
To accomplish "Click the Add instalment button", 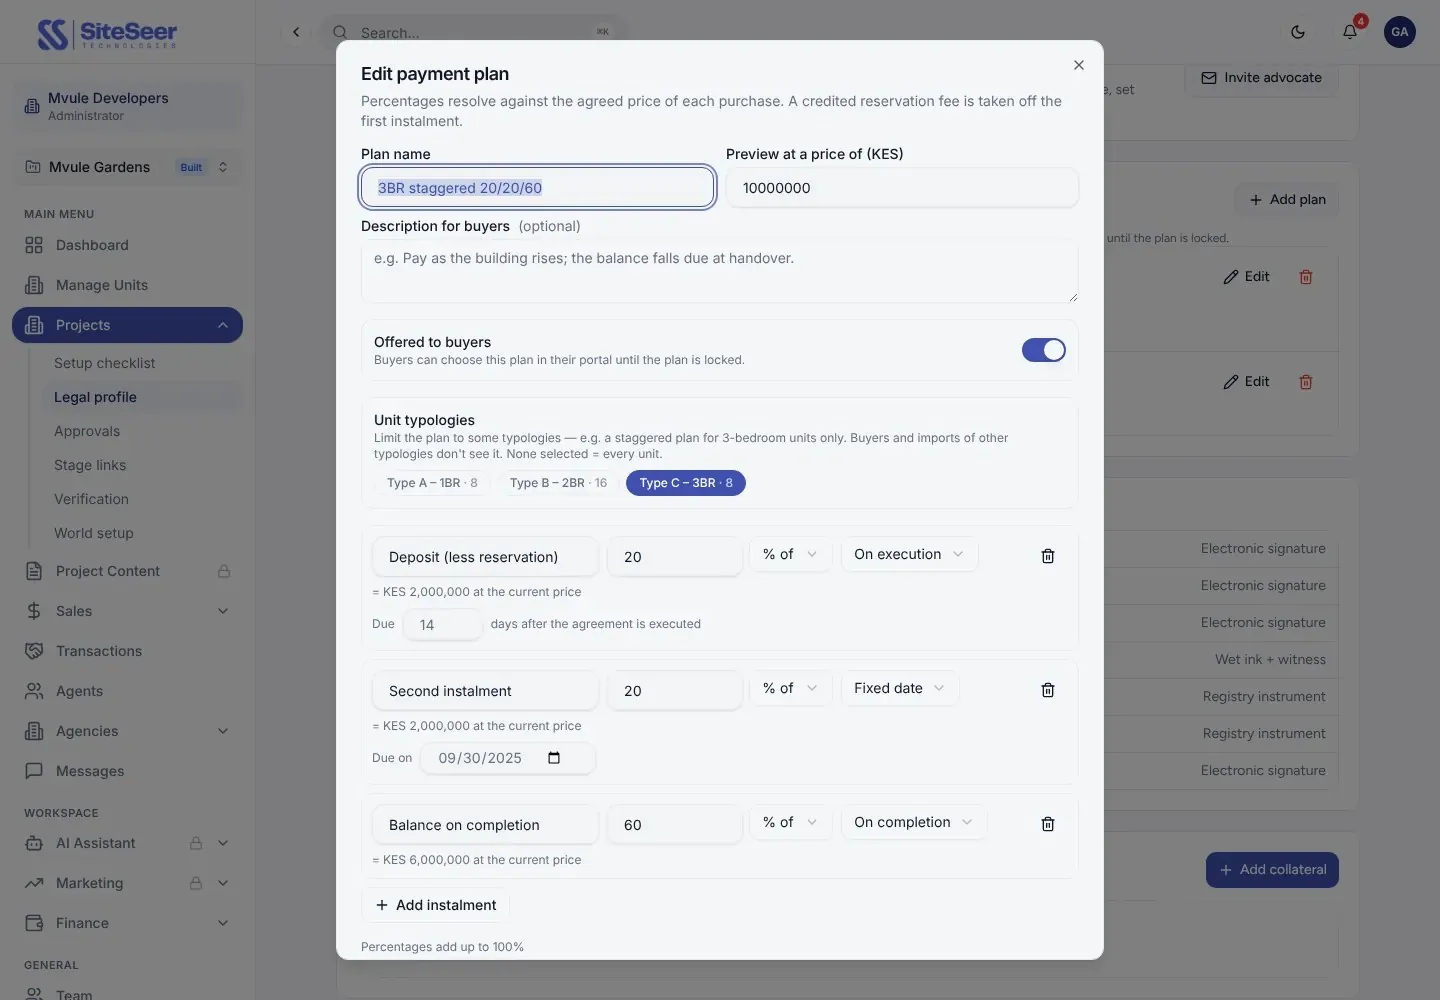I will click(435, 905).
